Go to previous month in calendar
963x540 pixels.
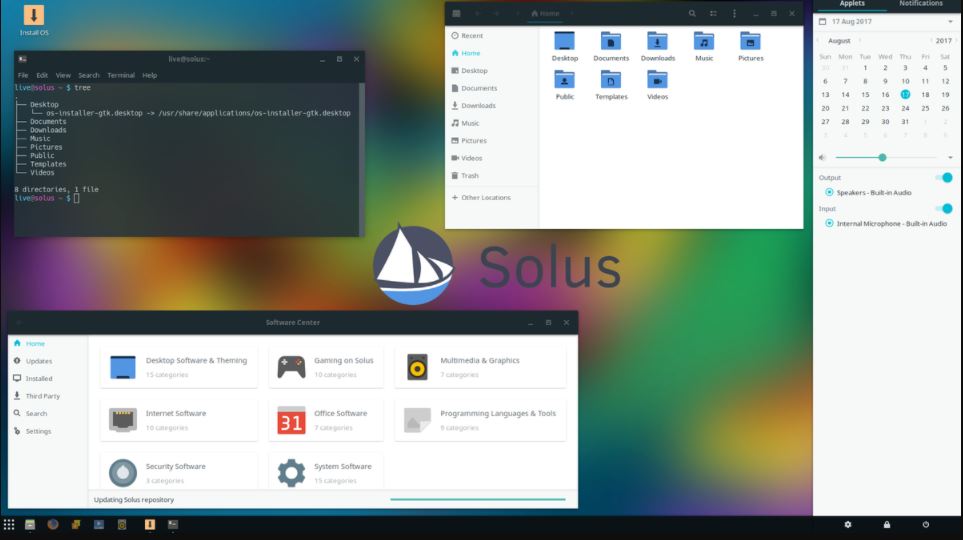coord(818,41)
